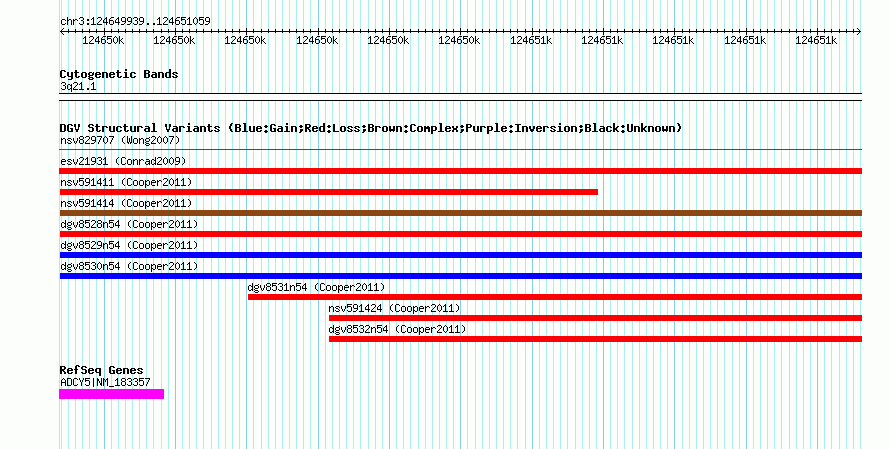Viewport: 890px width, 449px height.
Task: Open the dgv8532n54 (Cooper2011) label
Action: click(x=397, y=329)
